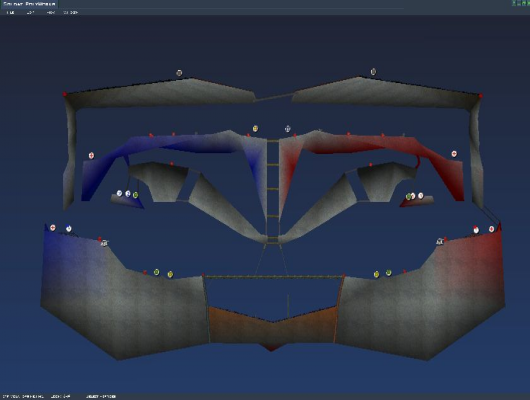Open the View menu
The image size is (530, 400).
pos(51,13)
